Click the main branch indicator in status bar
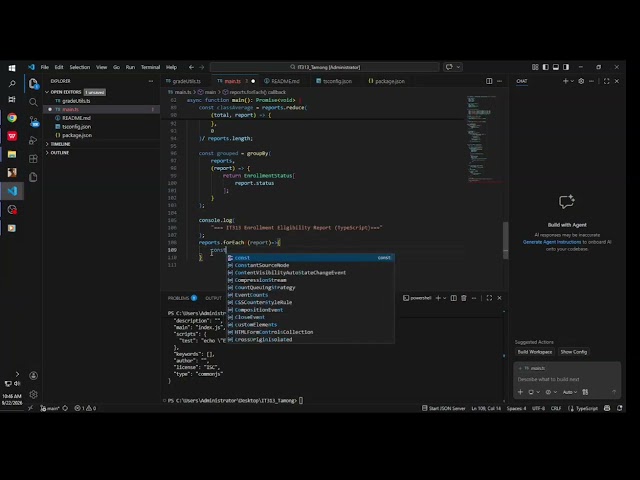The image size is (640, 480). (51, 408)
